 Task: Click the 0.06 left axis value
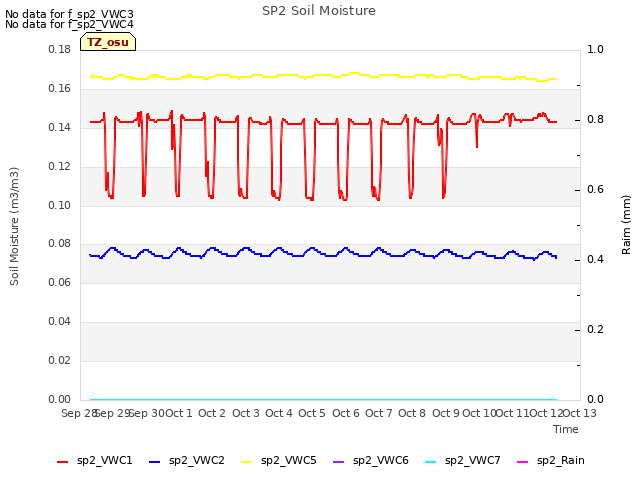click(x=60, y=282)
